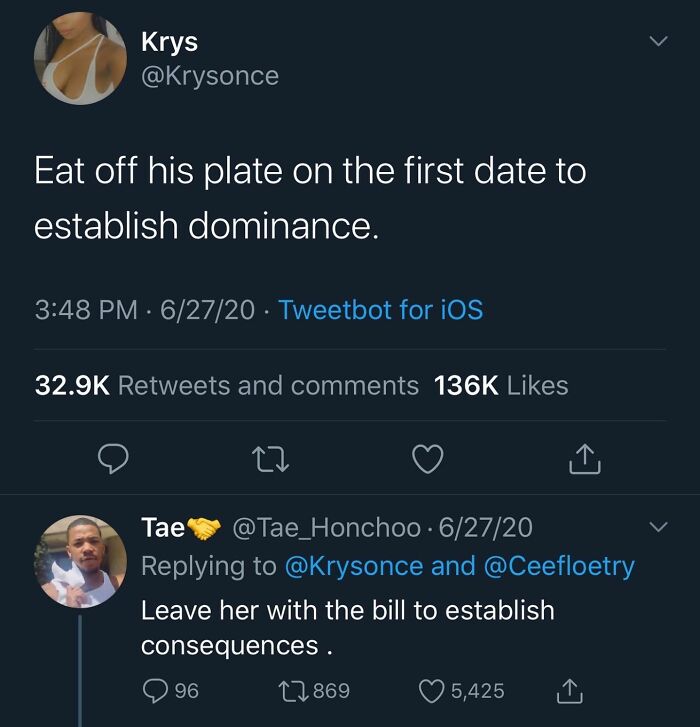Screen dimensions: 700x727
Task: Reply to the main tweet via comment icon
Action: coord(113,459)
